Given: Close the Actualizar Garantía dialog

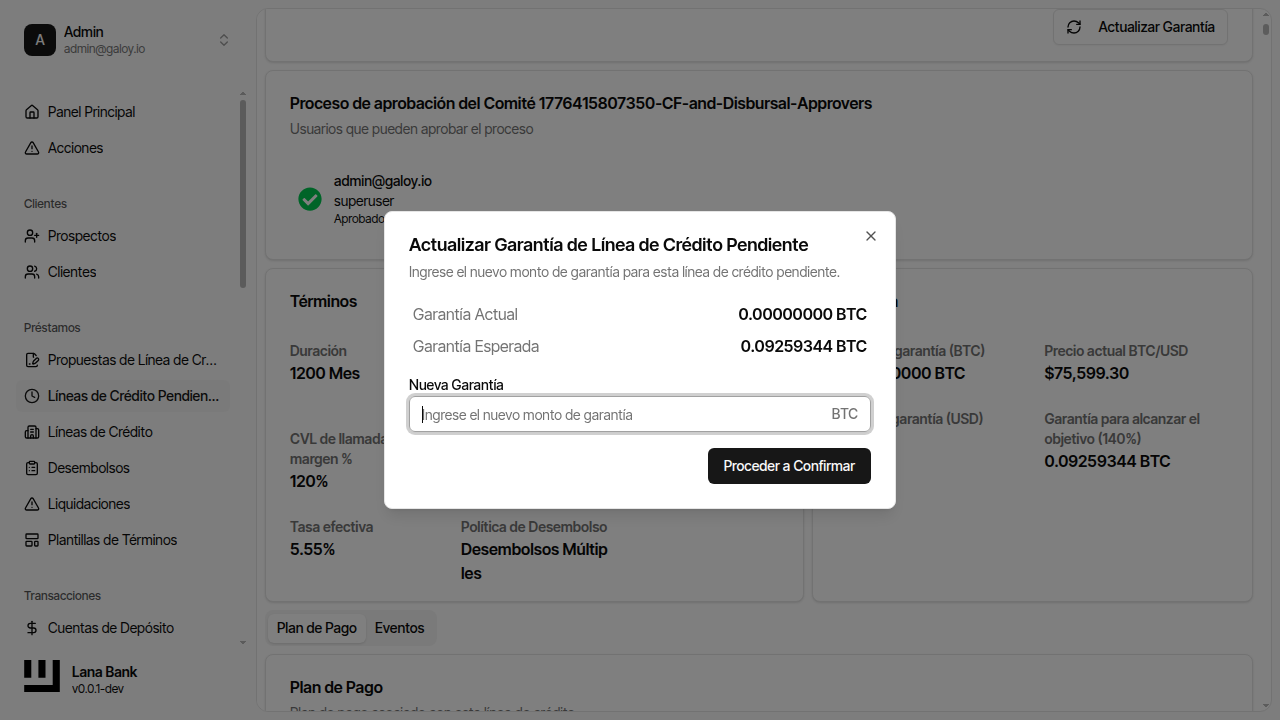Looking at the screenshot, I should point(871,236).
